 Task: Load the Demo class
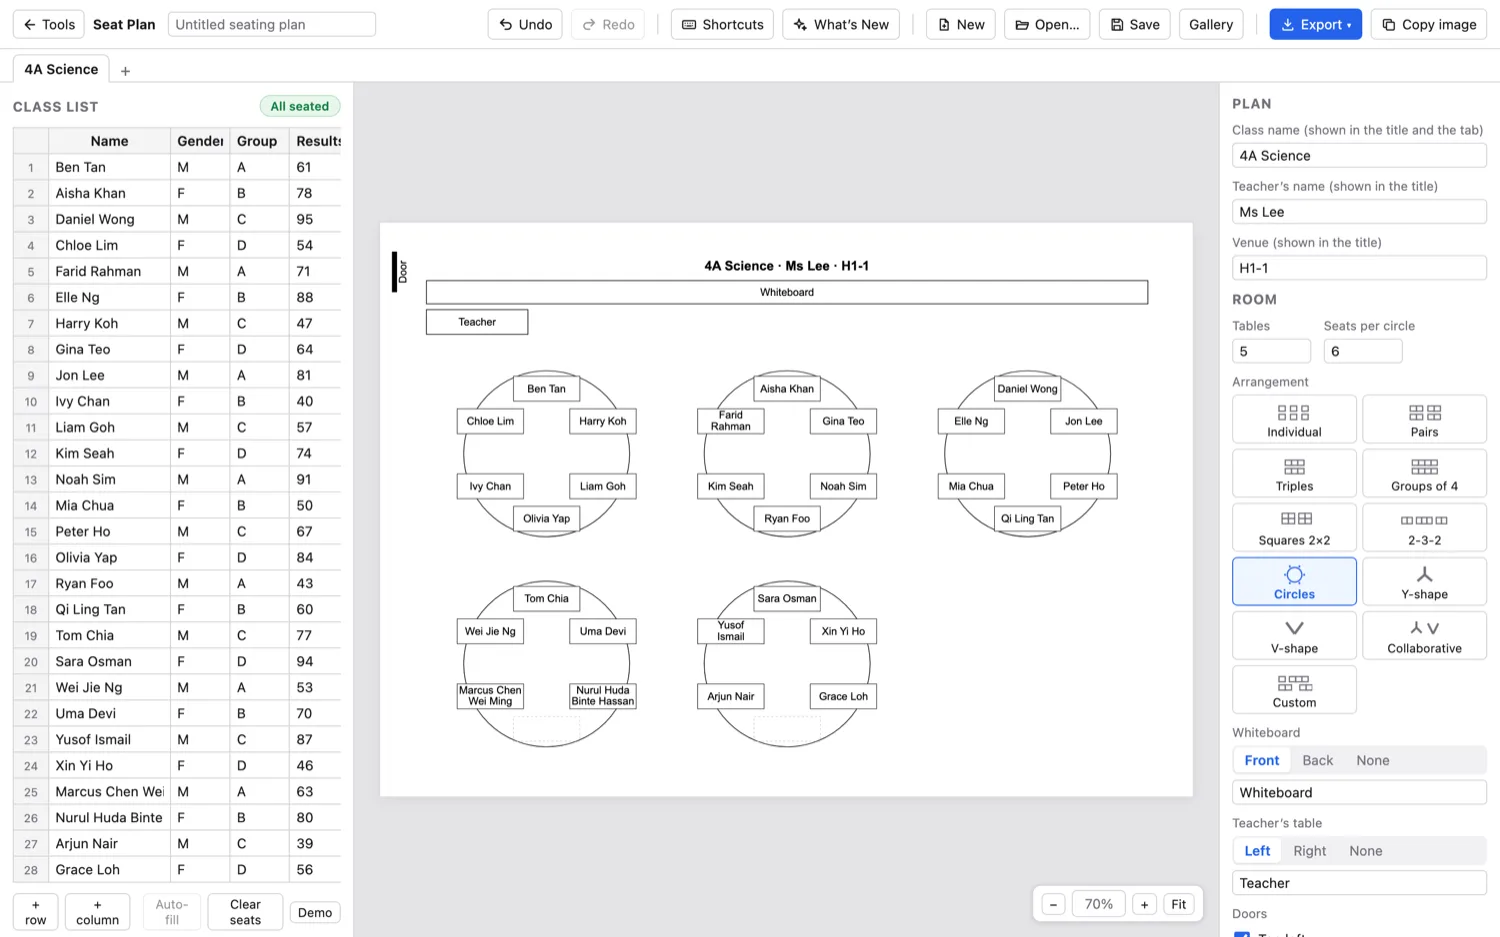point(315,912)
